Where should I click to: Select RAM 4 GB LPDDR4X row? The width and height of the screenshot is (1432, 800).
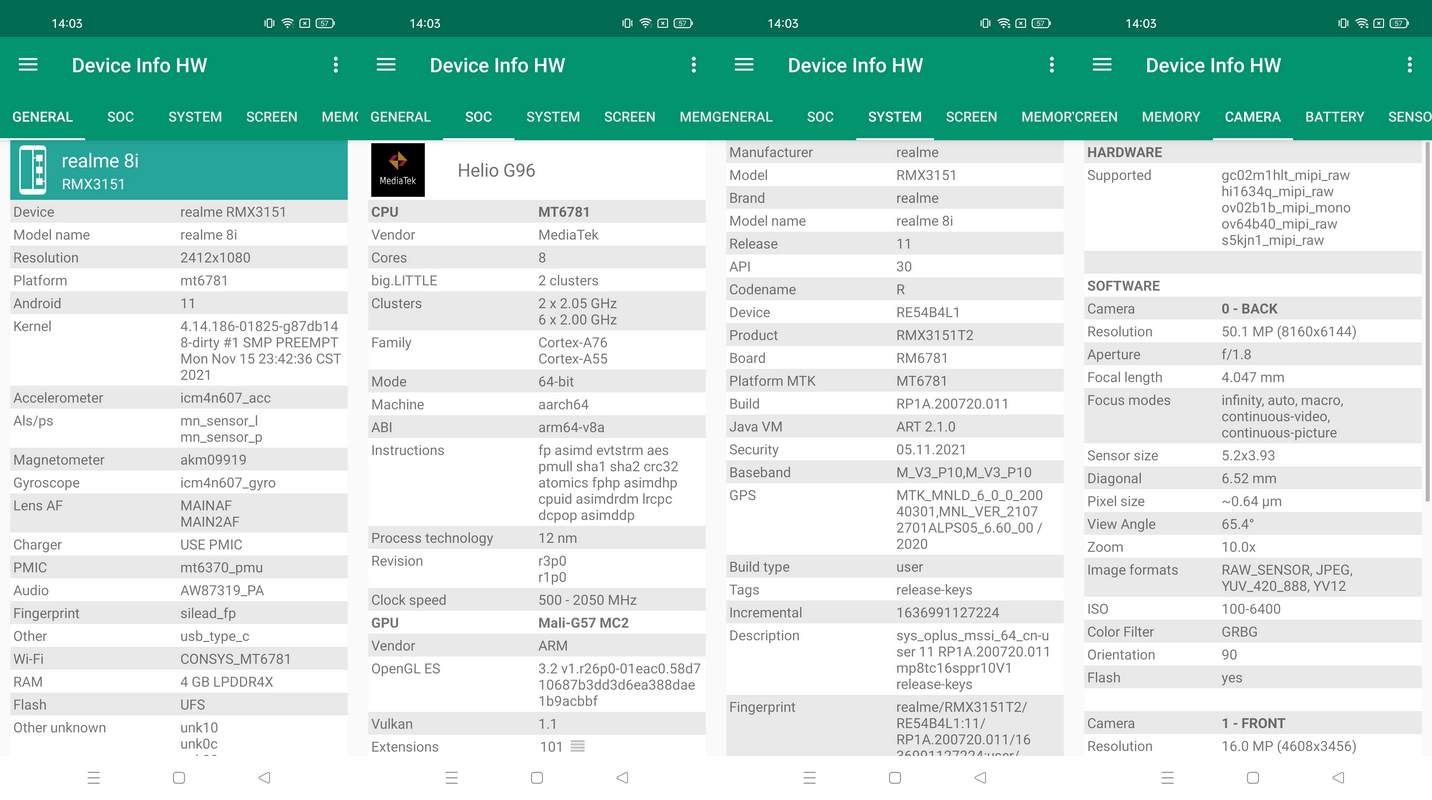[179, 682]
